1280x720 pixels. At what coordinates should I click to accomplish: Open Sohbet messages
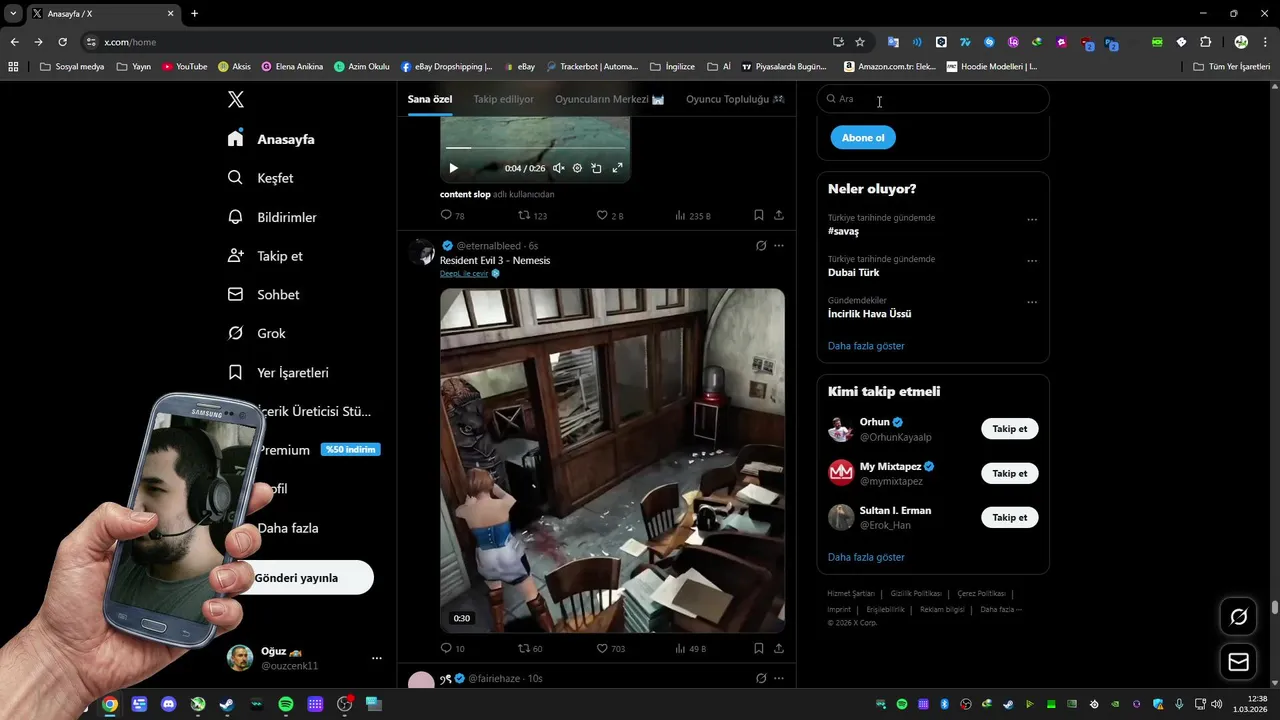pos(264,295)
